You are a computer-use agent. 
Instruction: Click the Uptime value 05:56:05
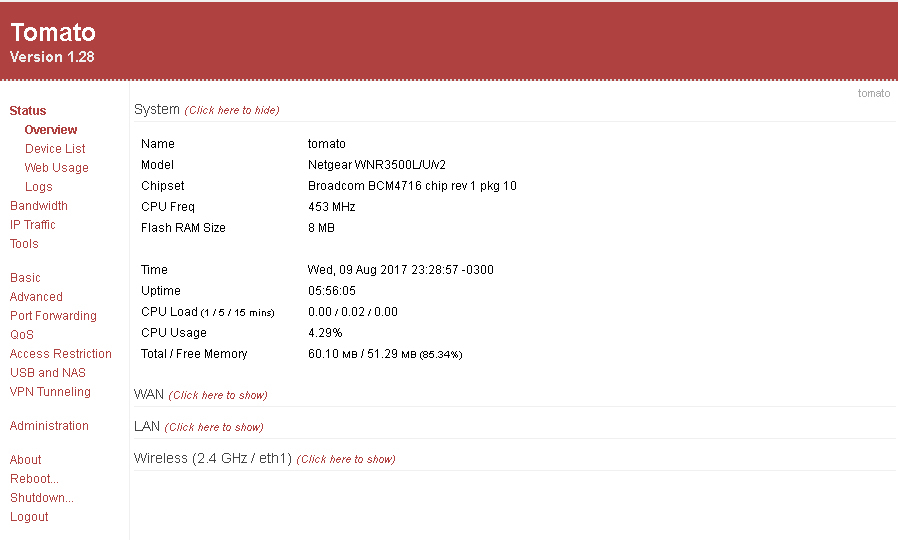coord(332,291)
